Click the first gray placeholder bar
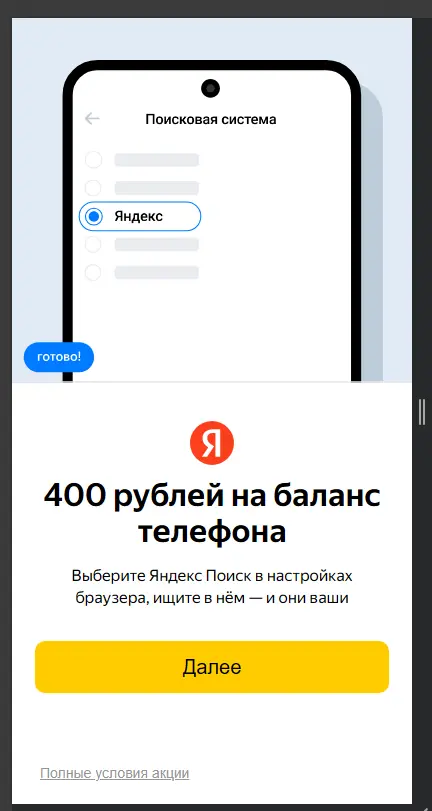432x811 pixels. coord(157,160)
